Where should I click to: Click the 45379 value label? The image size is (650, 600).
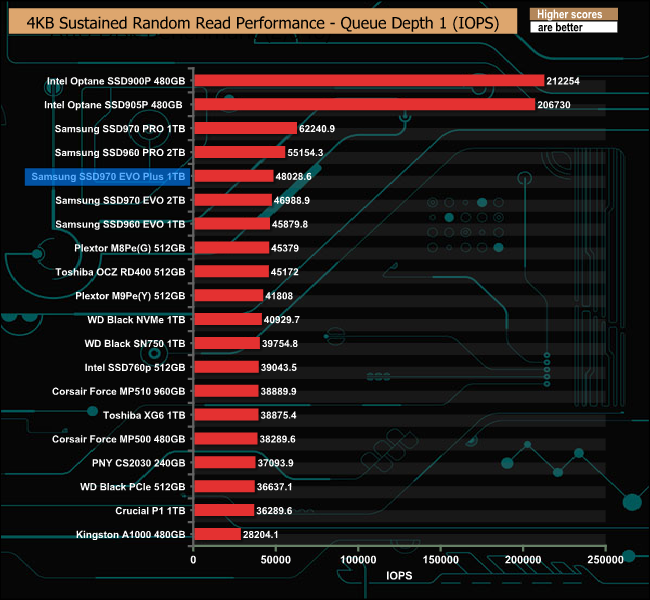pyautogui.click(x=285, y=248)
